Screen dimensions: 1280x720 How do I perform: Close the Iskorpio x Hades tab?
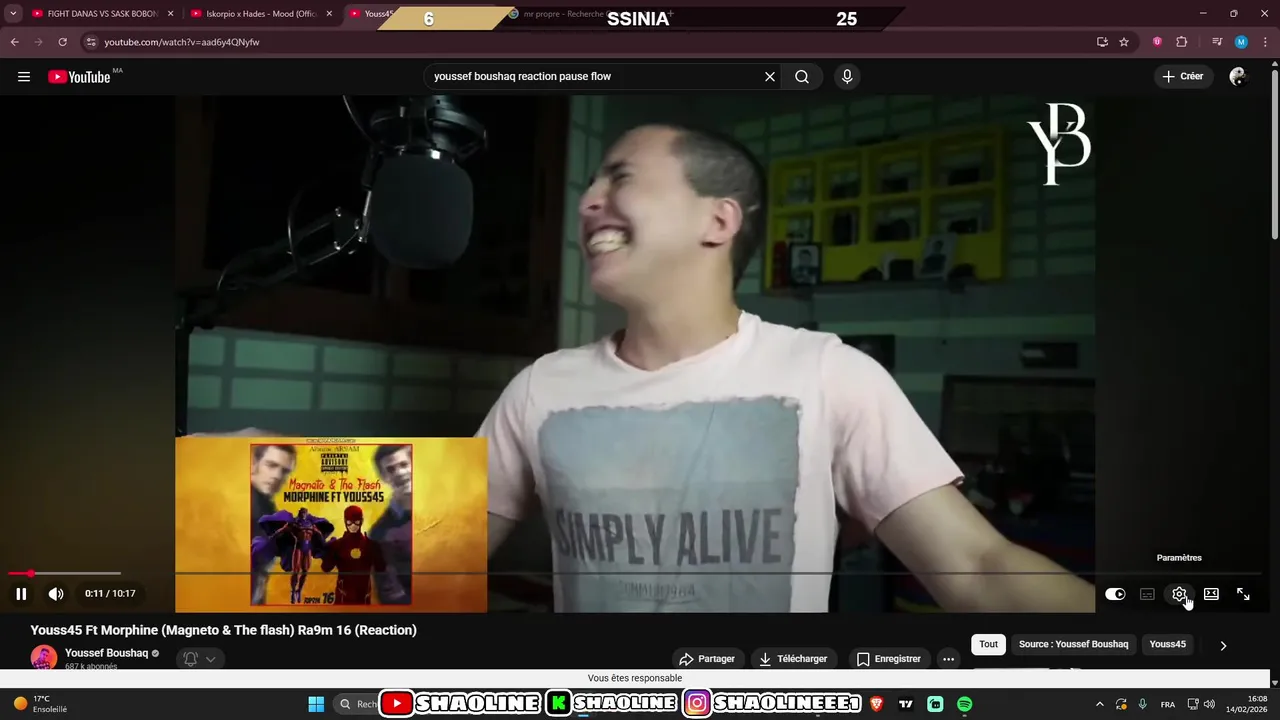[x=329, y=14]
